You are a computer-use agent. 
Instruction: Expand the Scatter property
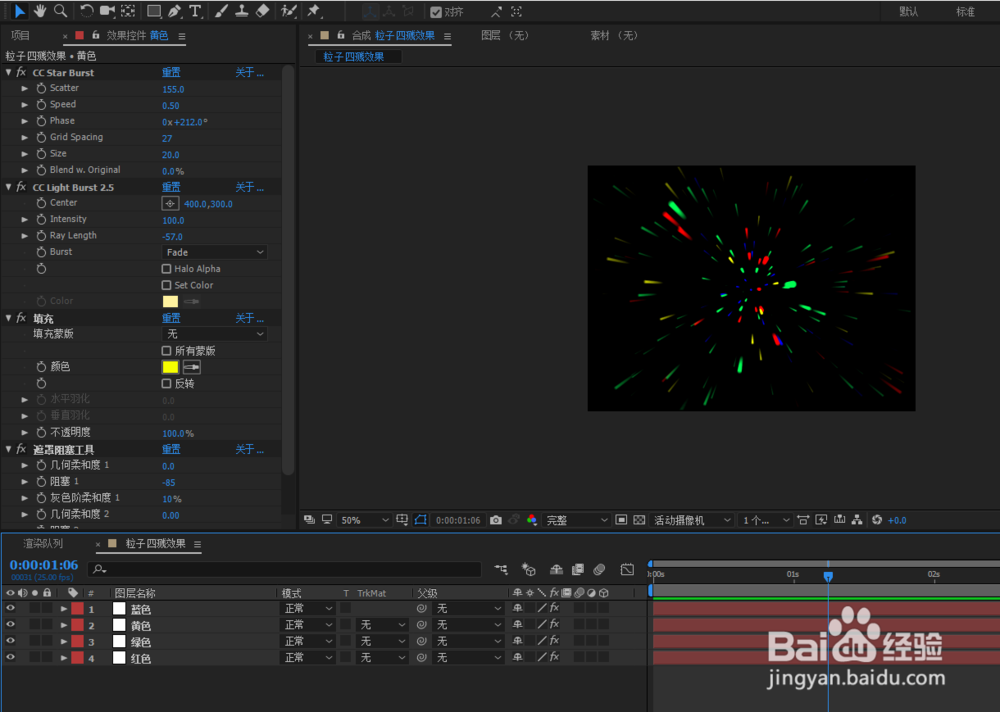25,88
